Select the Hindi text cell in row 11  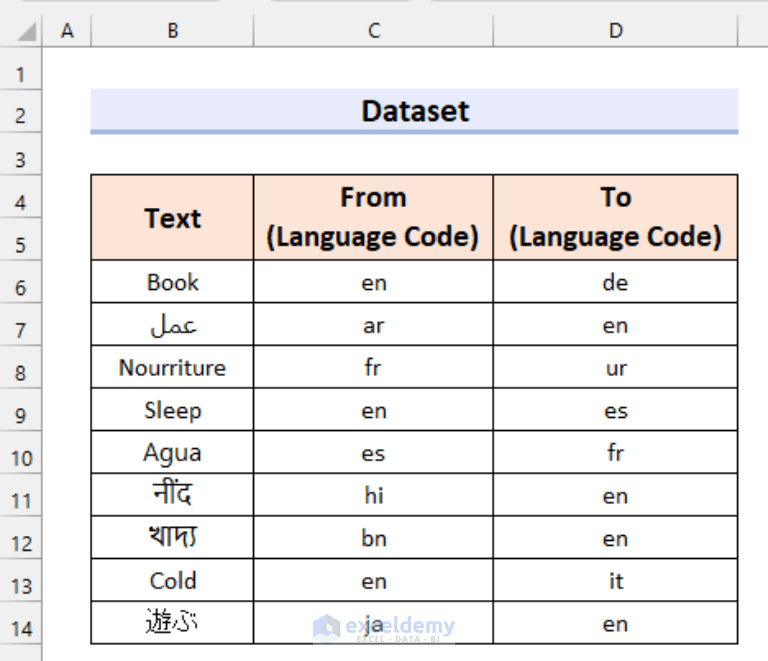click(x=172, y=495)
